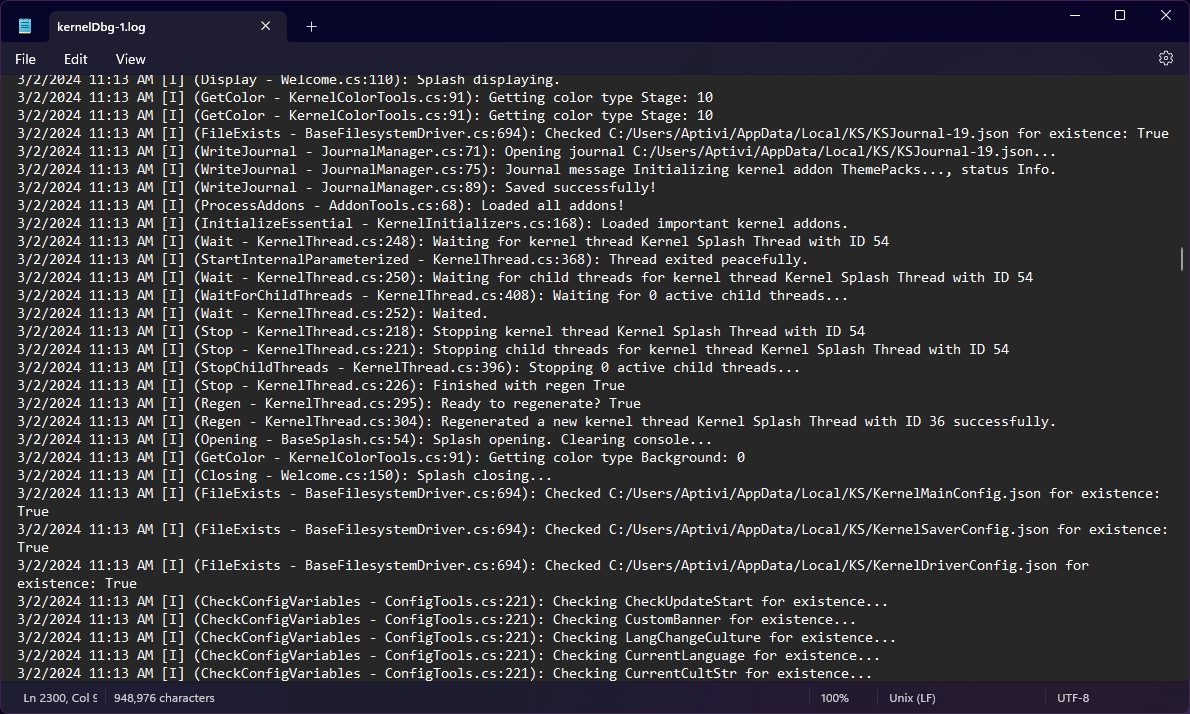The image size is (1190, 714).
Task: Open the File menu
Action: coord(25,59)
